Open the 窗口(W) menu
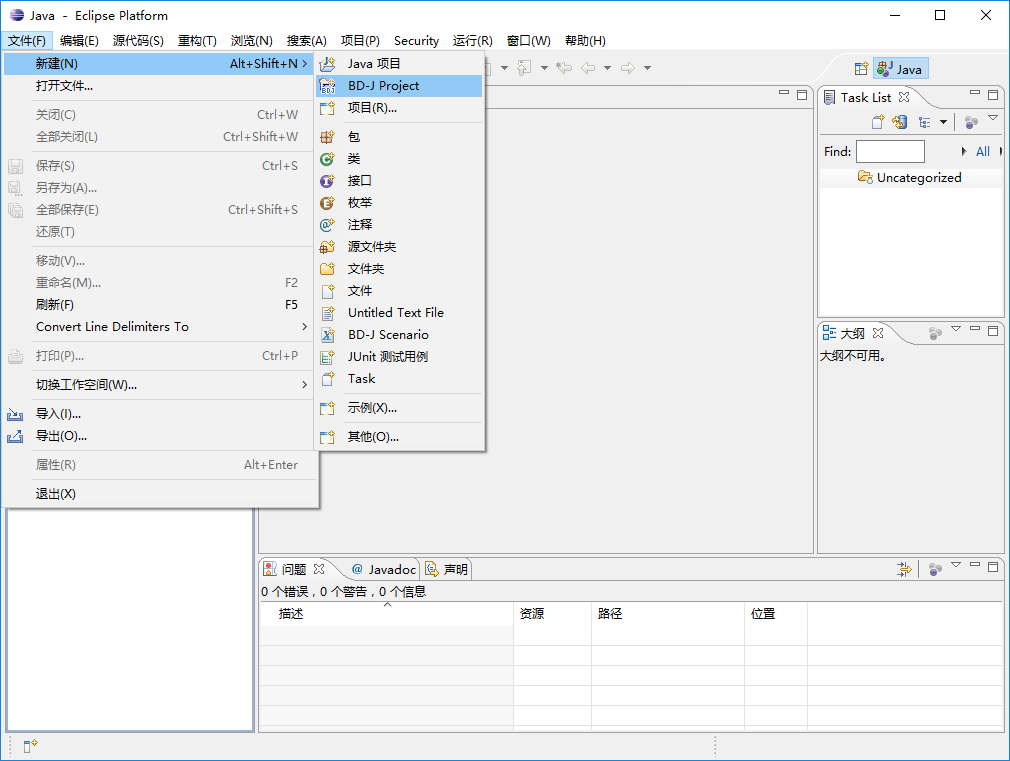Viewport: 1010px width, 761px height. point(528,41)
